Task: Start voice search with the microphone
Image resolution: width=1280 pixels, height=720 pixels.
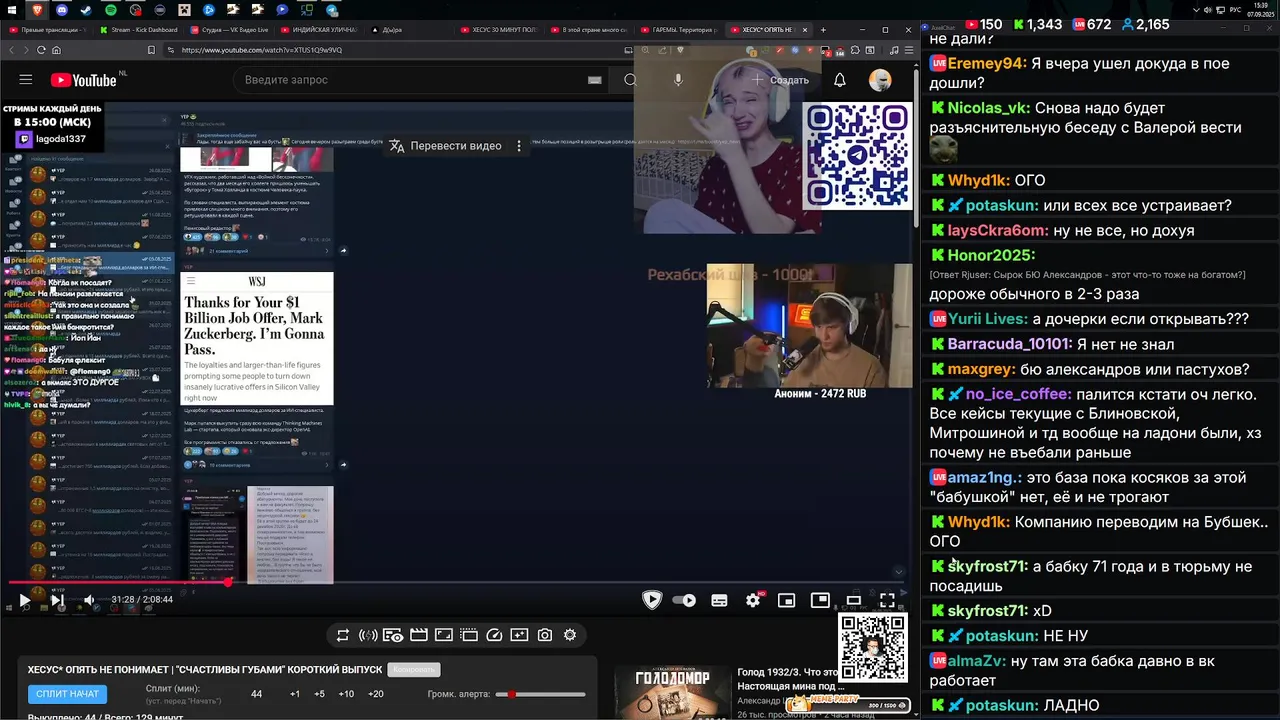Action: pos(679,80)
